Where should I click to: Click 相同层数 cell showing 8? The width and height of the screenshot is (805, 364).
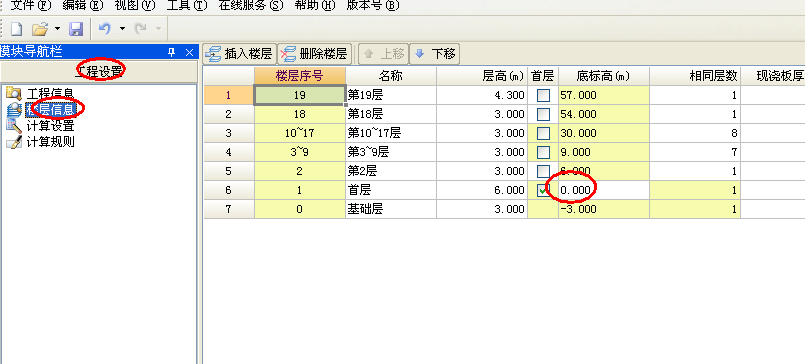695,133
